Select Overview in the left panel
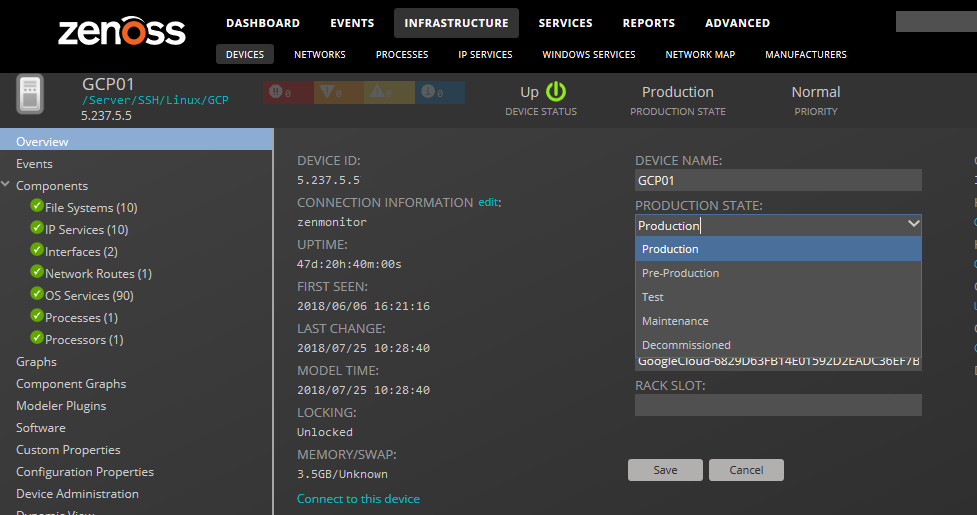 click(x=136, y=141)
